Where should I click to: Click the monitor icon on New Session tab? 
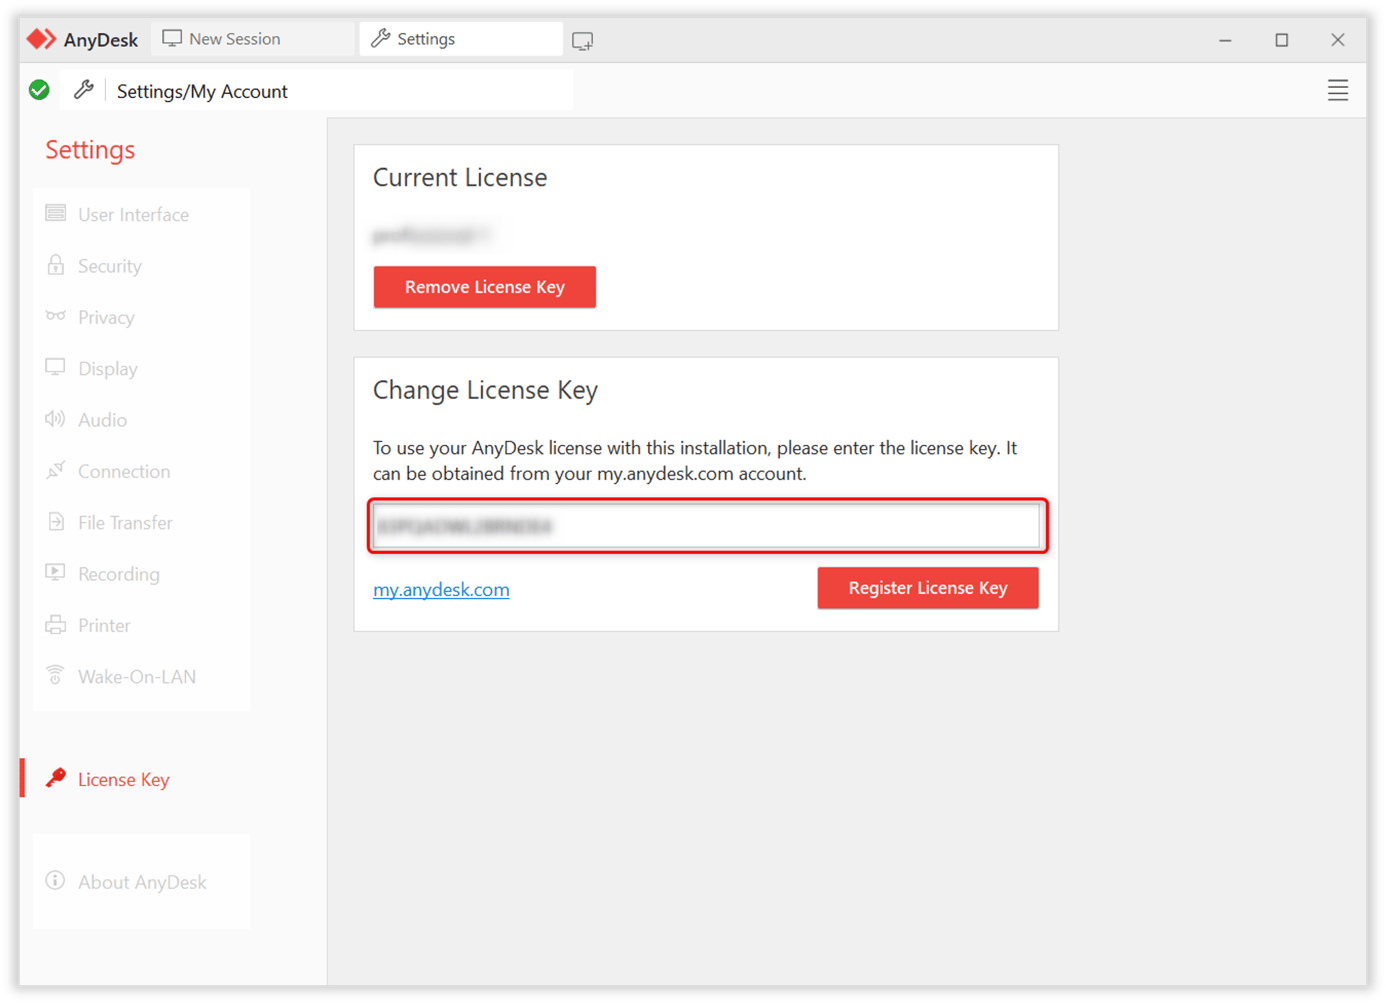[x=172, y=38]
